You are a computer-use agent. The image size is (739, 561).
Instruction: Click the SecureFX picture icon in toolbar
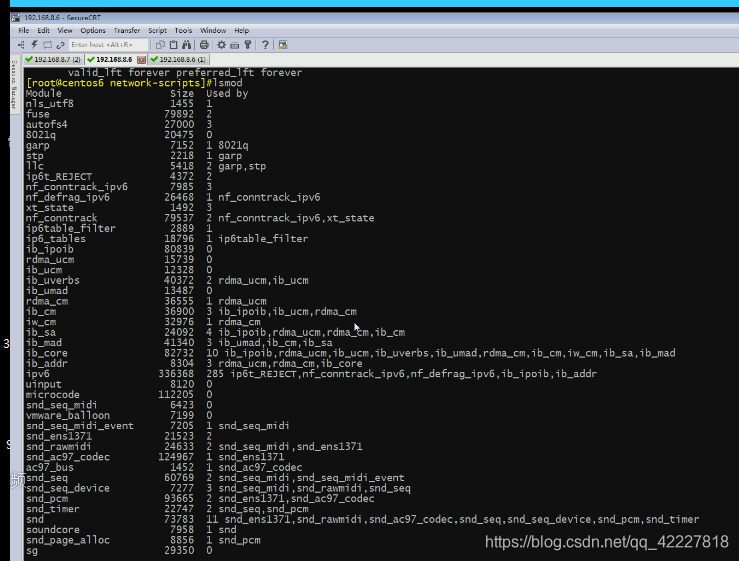(283, 45)
